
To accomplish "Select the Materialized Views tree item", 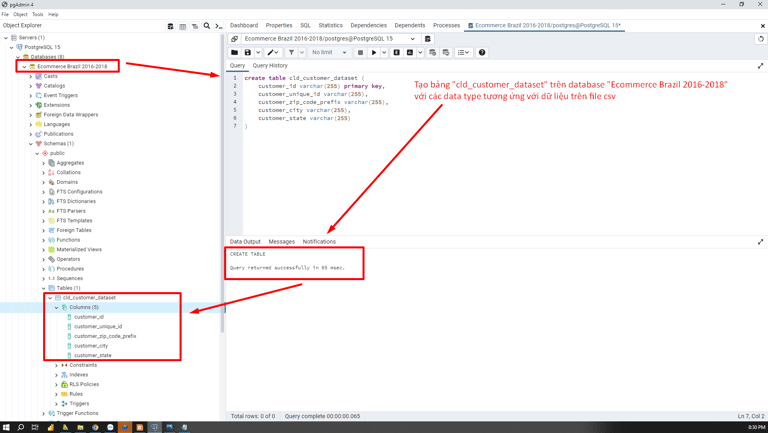I will tap(79, 250).
